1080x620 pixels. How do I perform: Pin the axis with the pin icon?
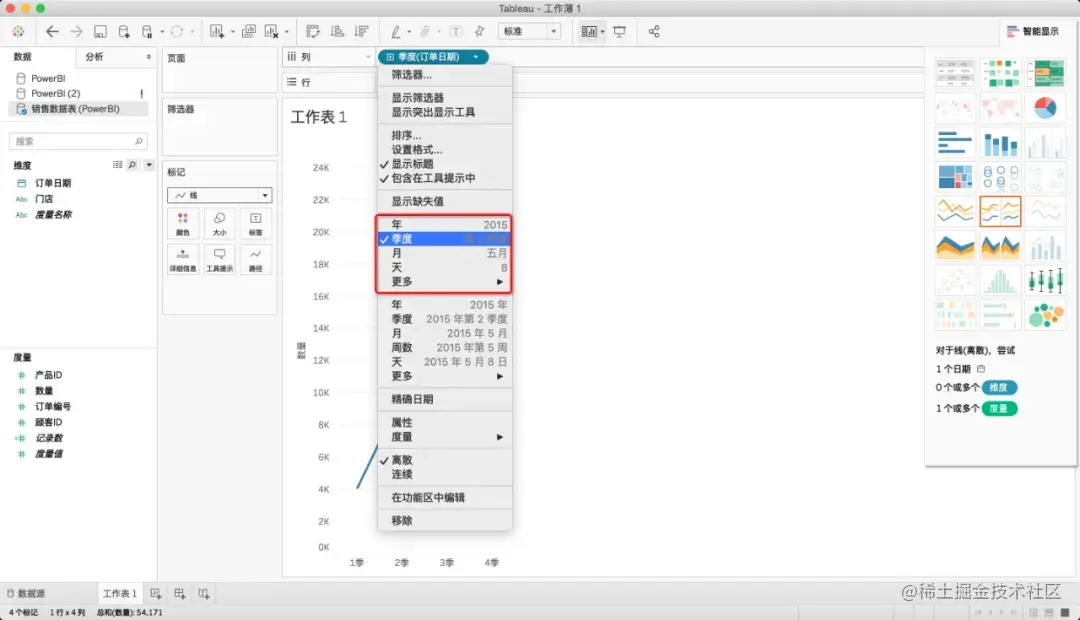480,31
